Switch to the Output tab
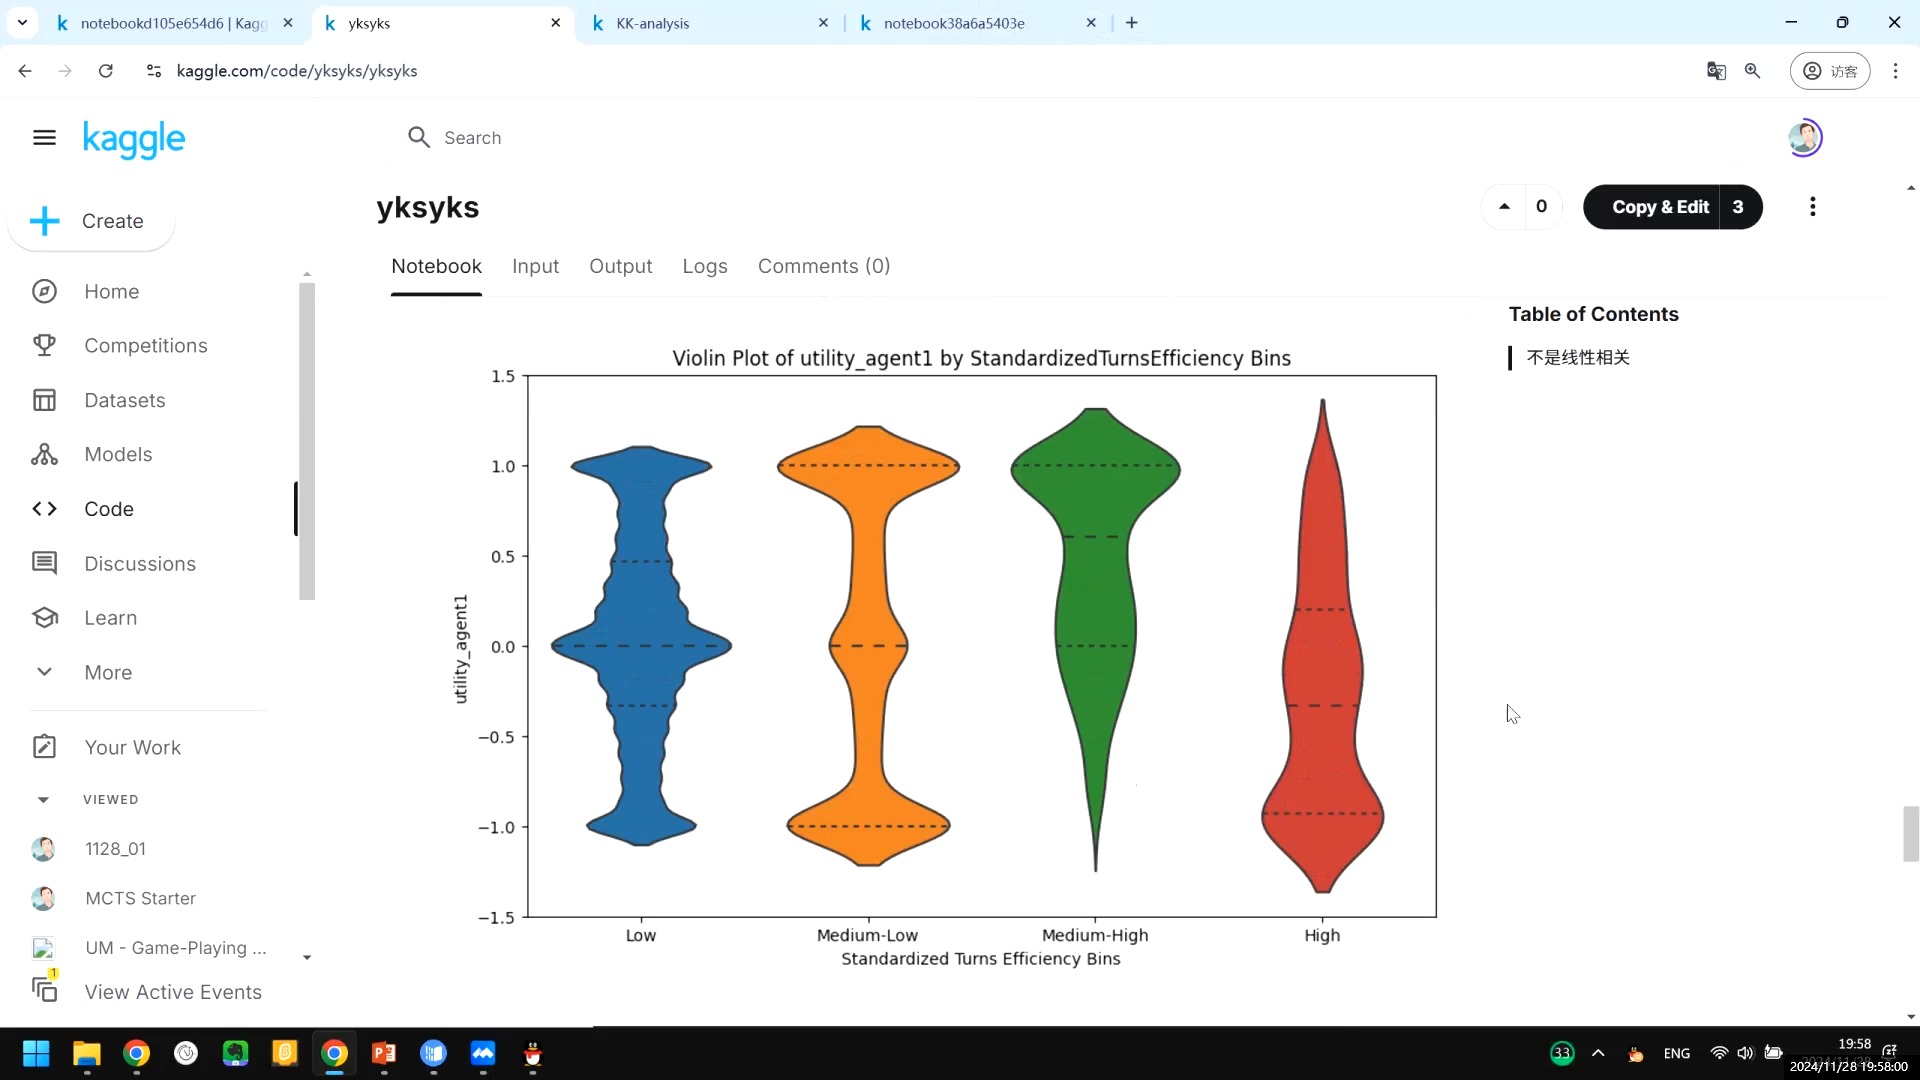1920x1080 pixels. click(x=620, y=266)
